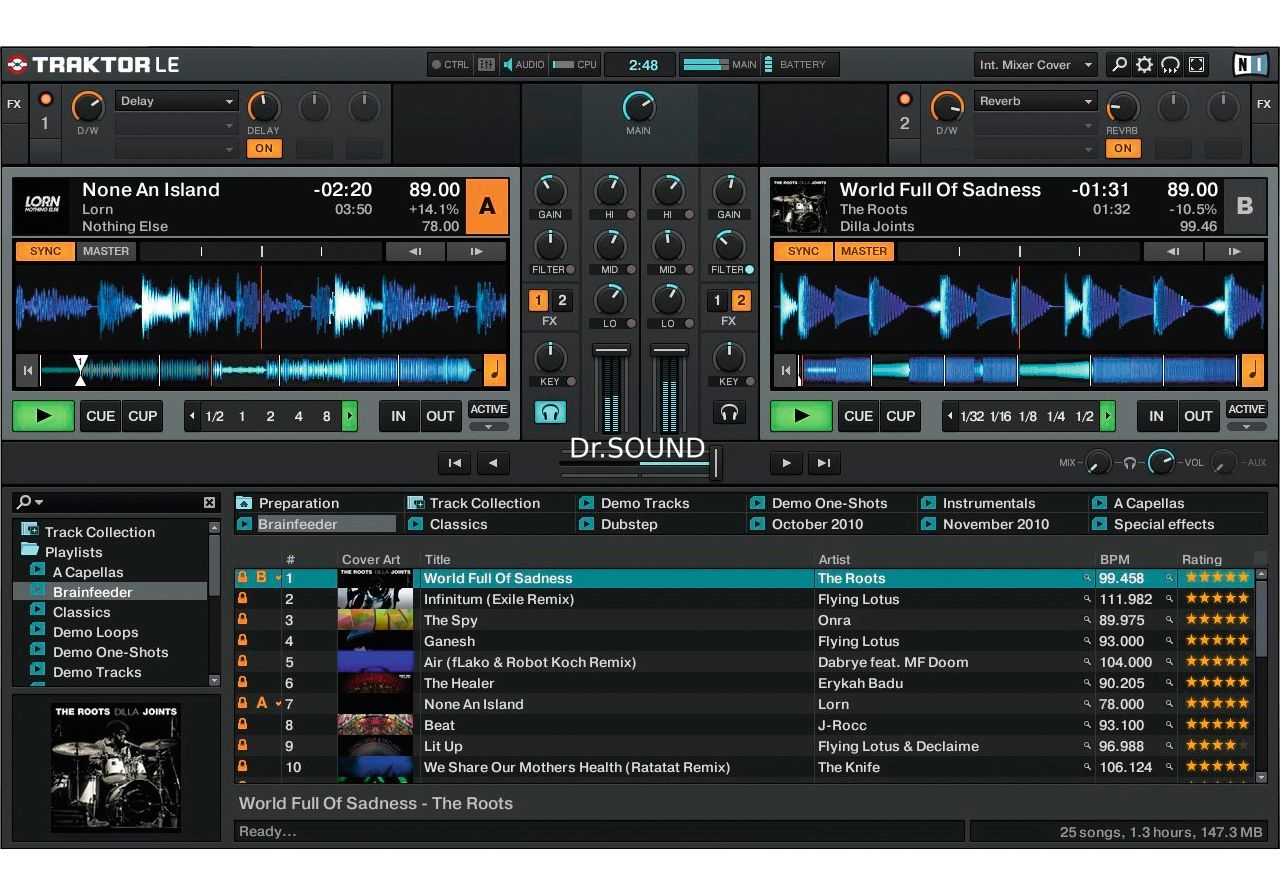Start playback on Deck A
Image resolution: width=1280 pixels, height=896 pixels.
pyautogui.click(x=43, y=416)
